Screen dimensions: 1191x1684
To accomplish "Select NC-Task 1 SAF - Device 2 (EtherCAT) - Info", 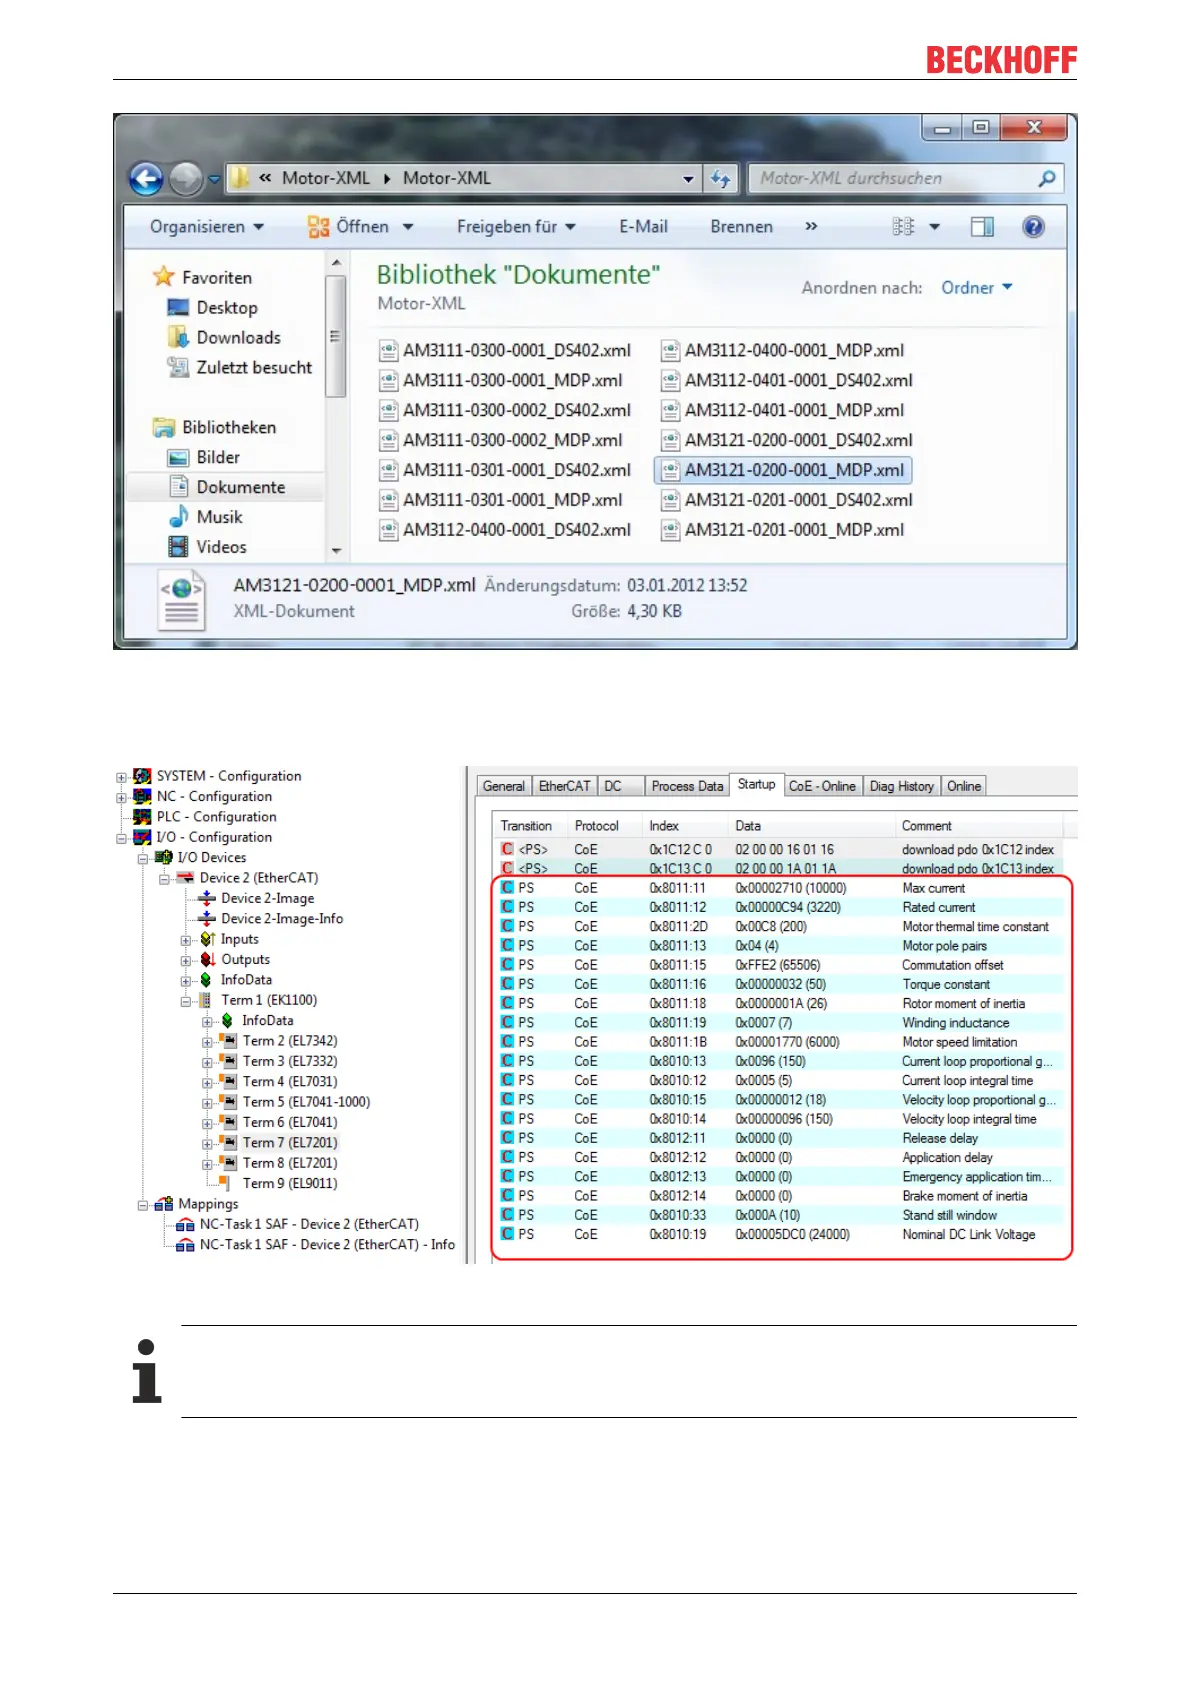I will pos(327,1245).
